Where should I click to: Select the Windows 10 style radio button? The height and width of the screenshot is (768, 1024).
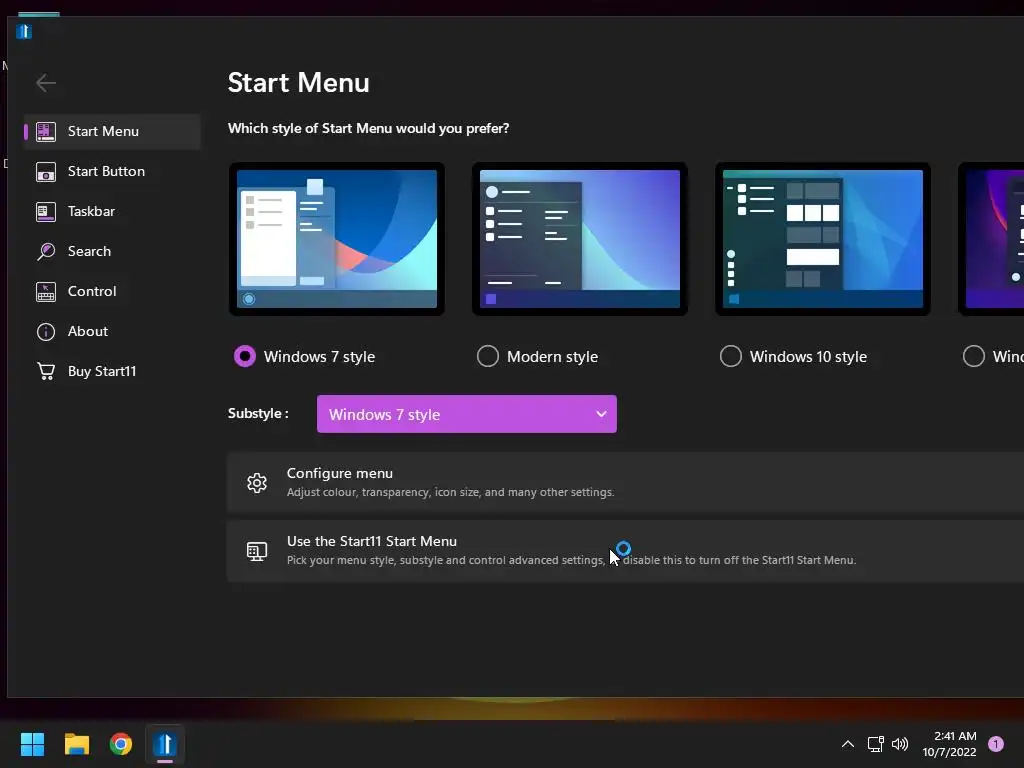point(731,357)
